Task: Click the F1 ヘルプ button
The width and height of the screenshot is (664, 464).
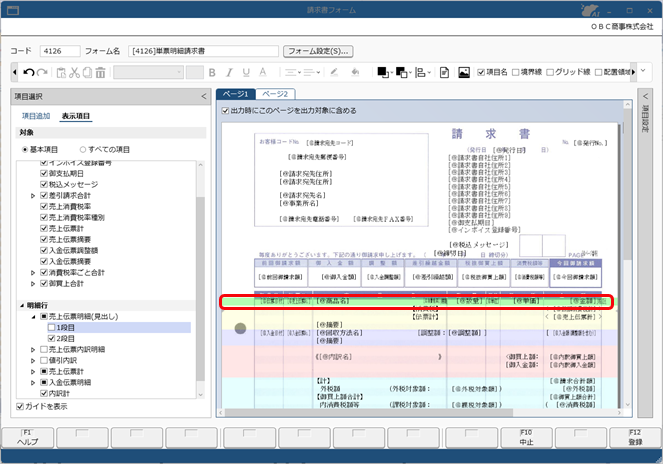Action: click(x=28, y=437)
